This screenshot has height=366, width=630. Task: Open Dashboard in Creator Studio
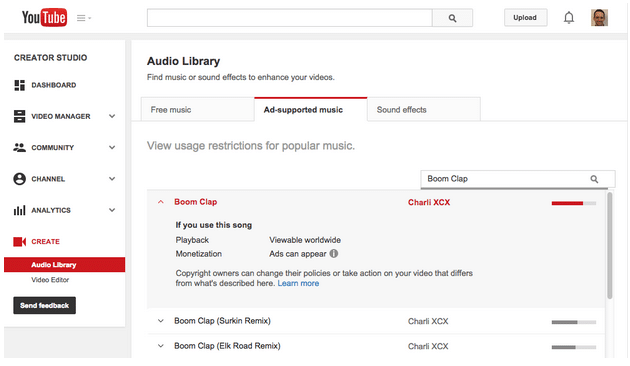[54, 85]
